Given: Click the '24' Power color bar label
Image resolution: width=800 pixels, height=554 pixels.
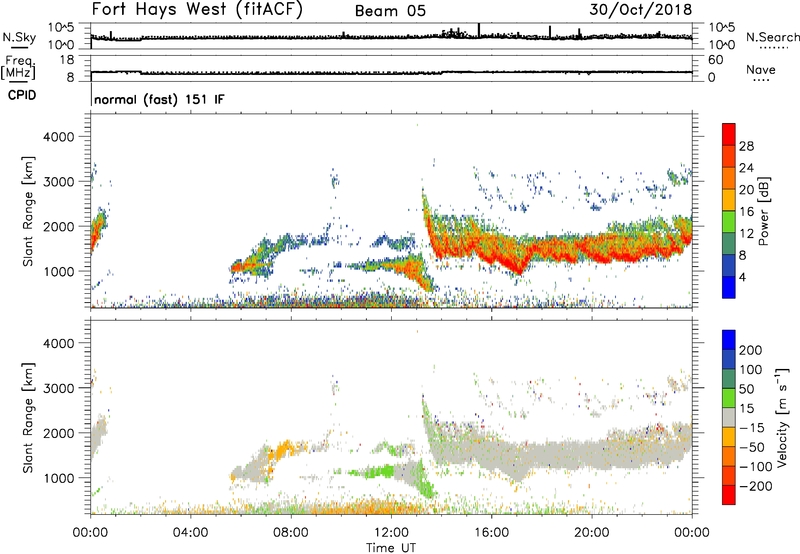Looking at the screenshot, I should point(746,168).
